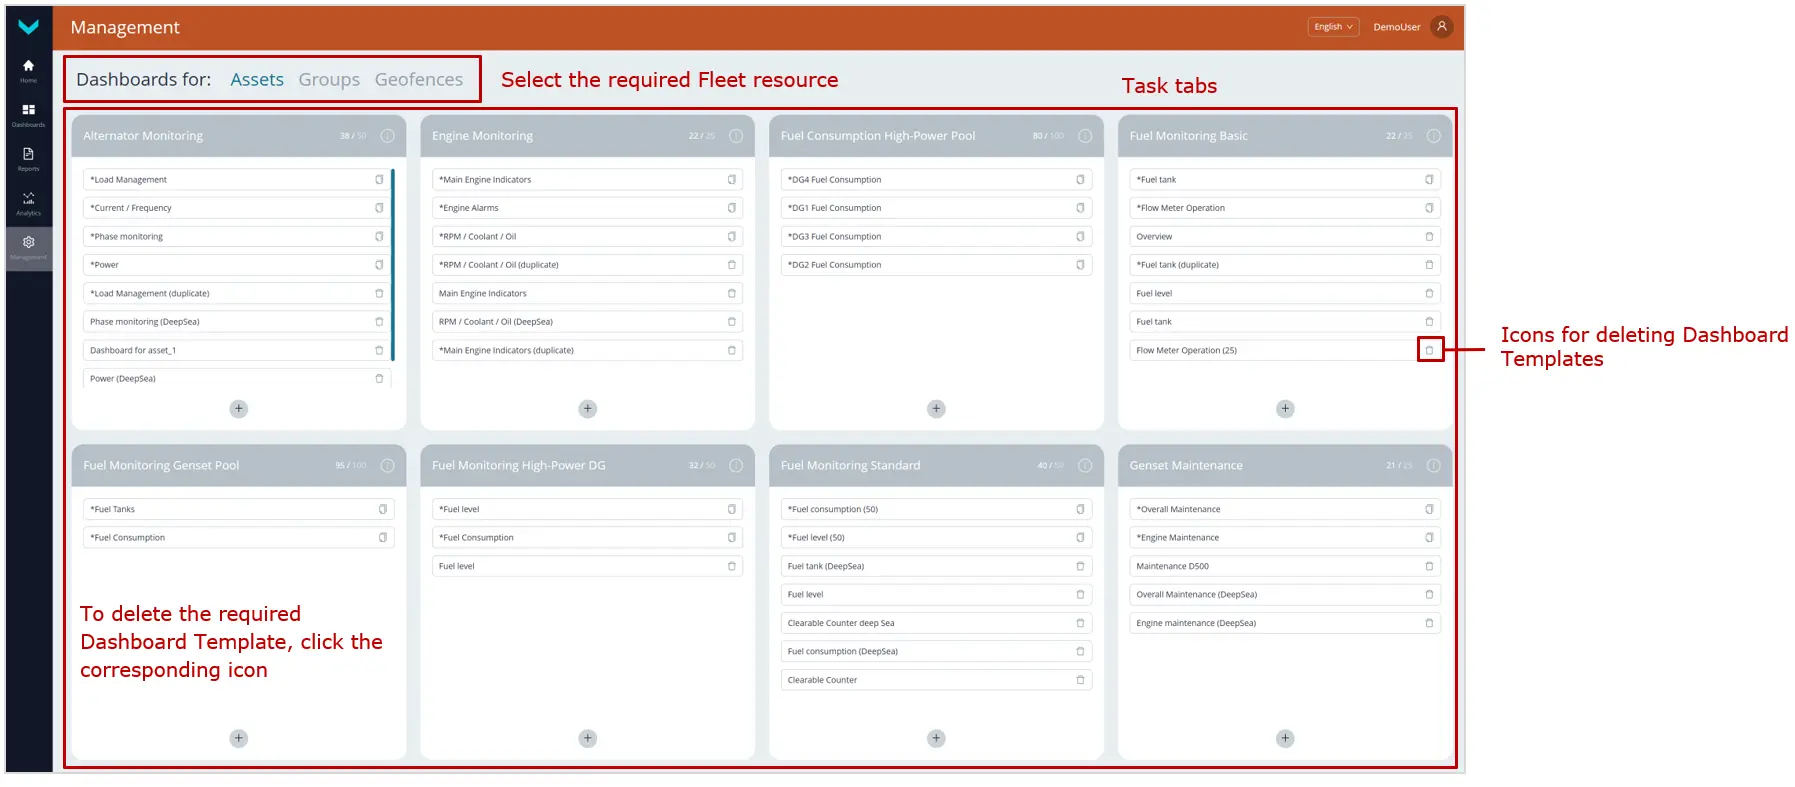Add template to Fuel Monitoring High-Power DG

point(588,739)
